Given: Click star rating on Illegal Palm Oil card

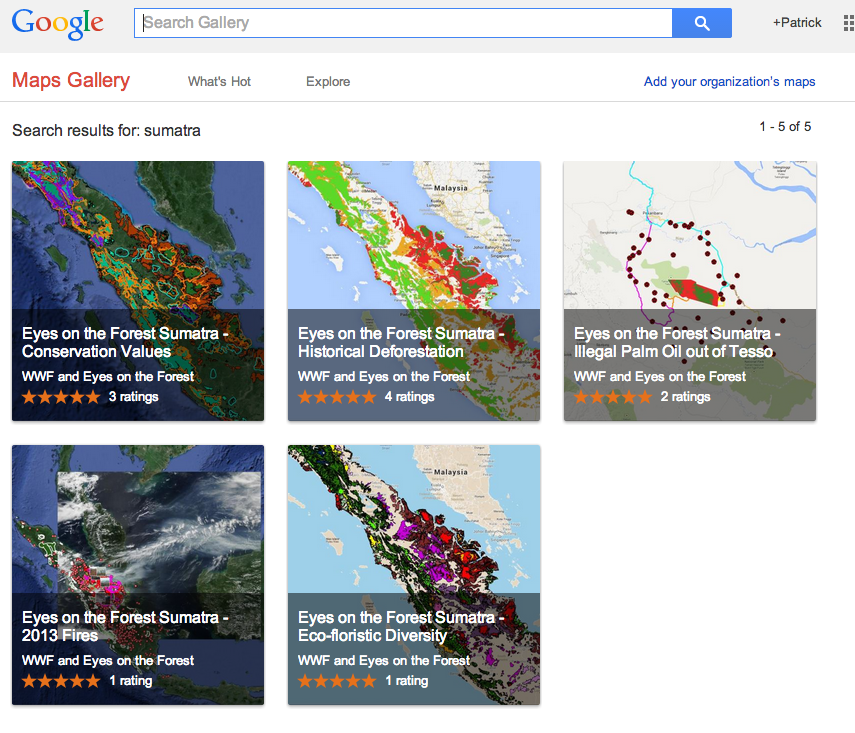Looking at the screenshot, I should (613, 397).
